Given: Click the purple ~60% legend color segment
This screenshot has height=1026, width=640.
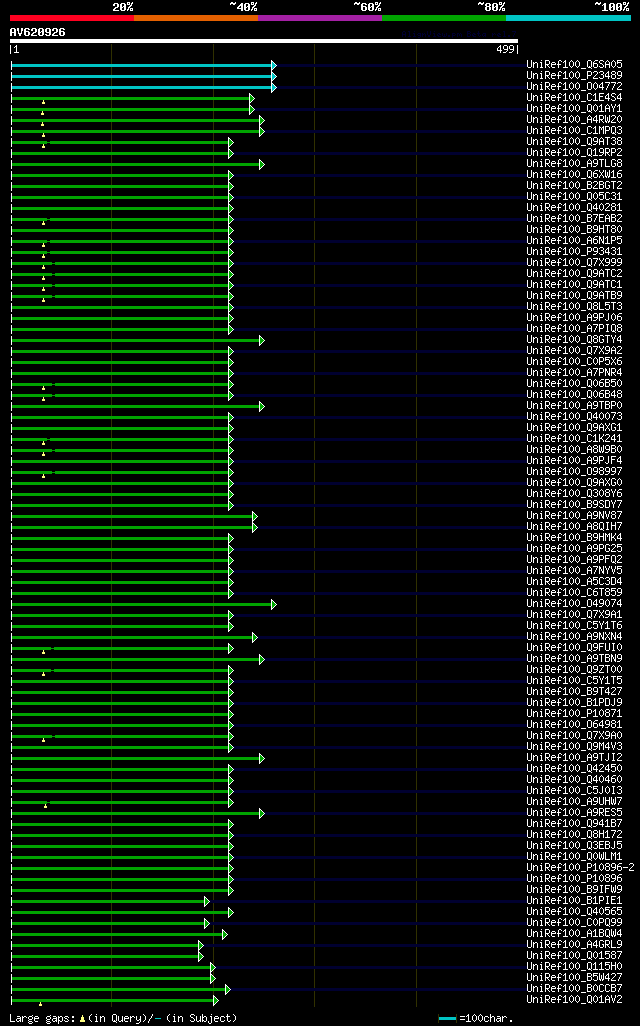Looking at the screenshot, I should (320, 18).
